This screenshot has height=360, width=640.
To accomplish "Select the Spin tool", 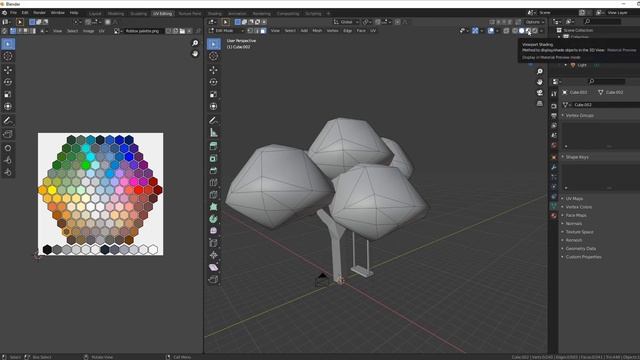I will [x=213, y=219].
